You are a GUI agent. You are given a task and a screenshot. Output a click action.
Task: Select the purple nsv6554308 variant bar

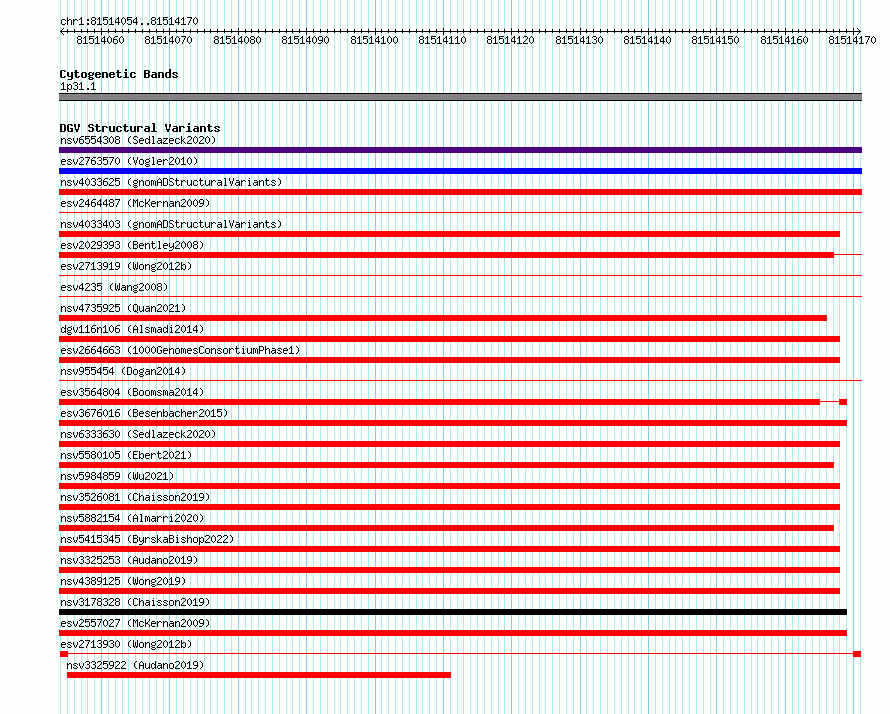pyautogui.click(x=460, y=150)
